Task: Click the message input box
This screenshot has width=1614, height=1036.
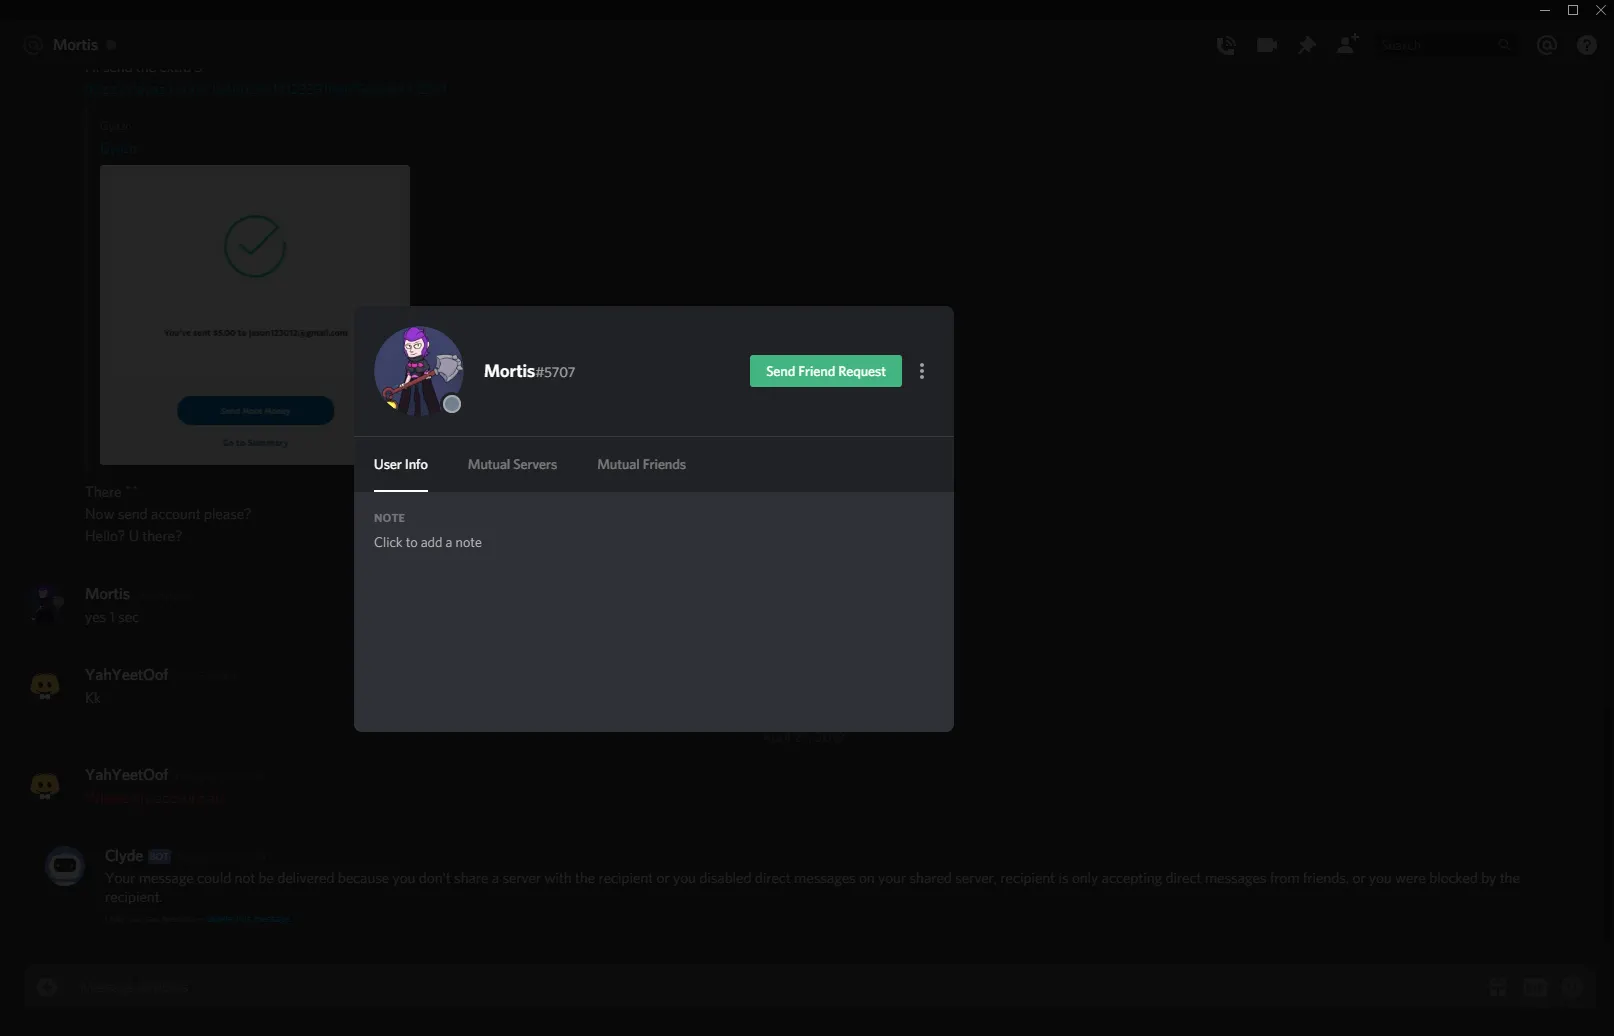Action: (x=700, y=987)
